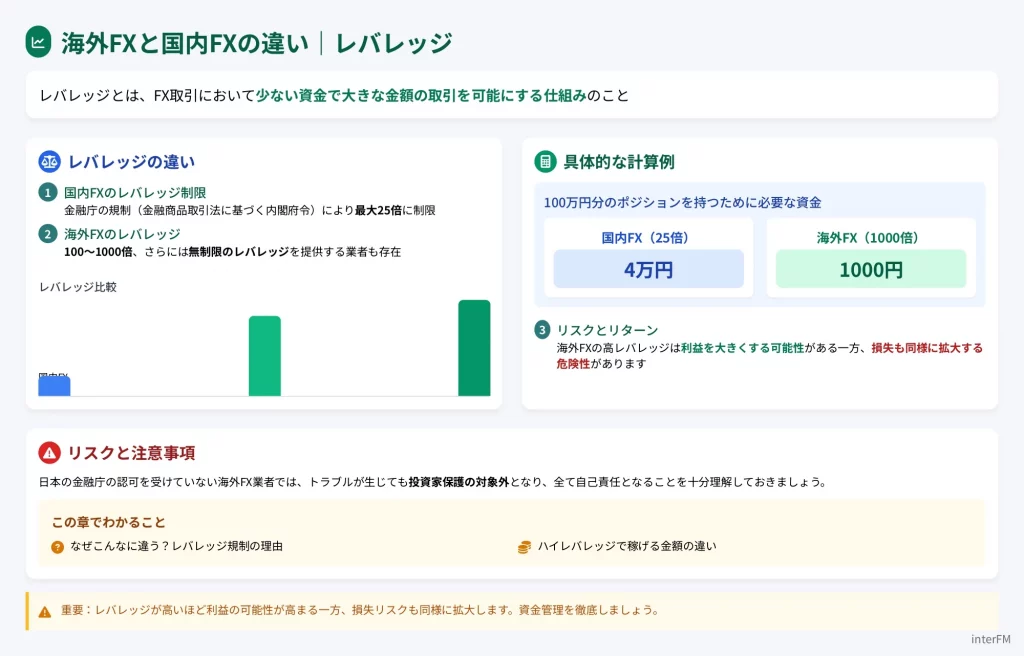The width and height of the screenshot is (1024, 656).
Task: Select the number 3 badge
Action: 542,330
